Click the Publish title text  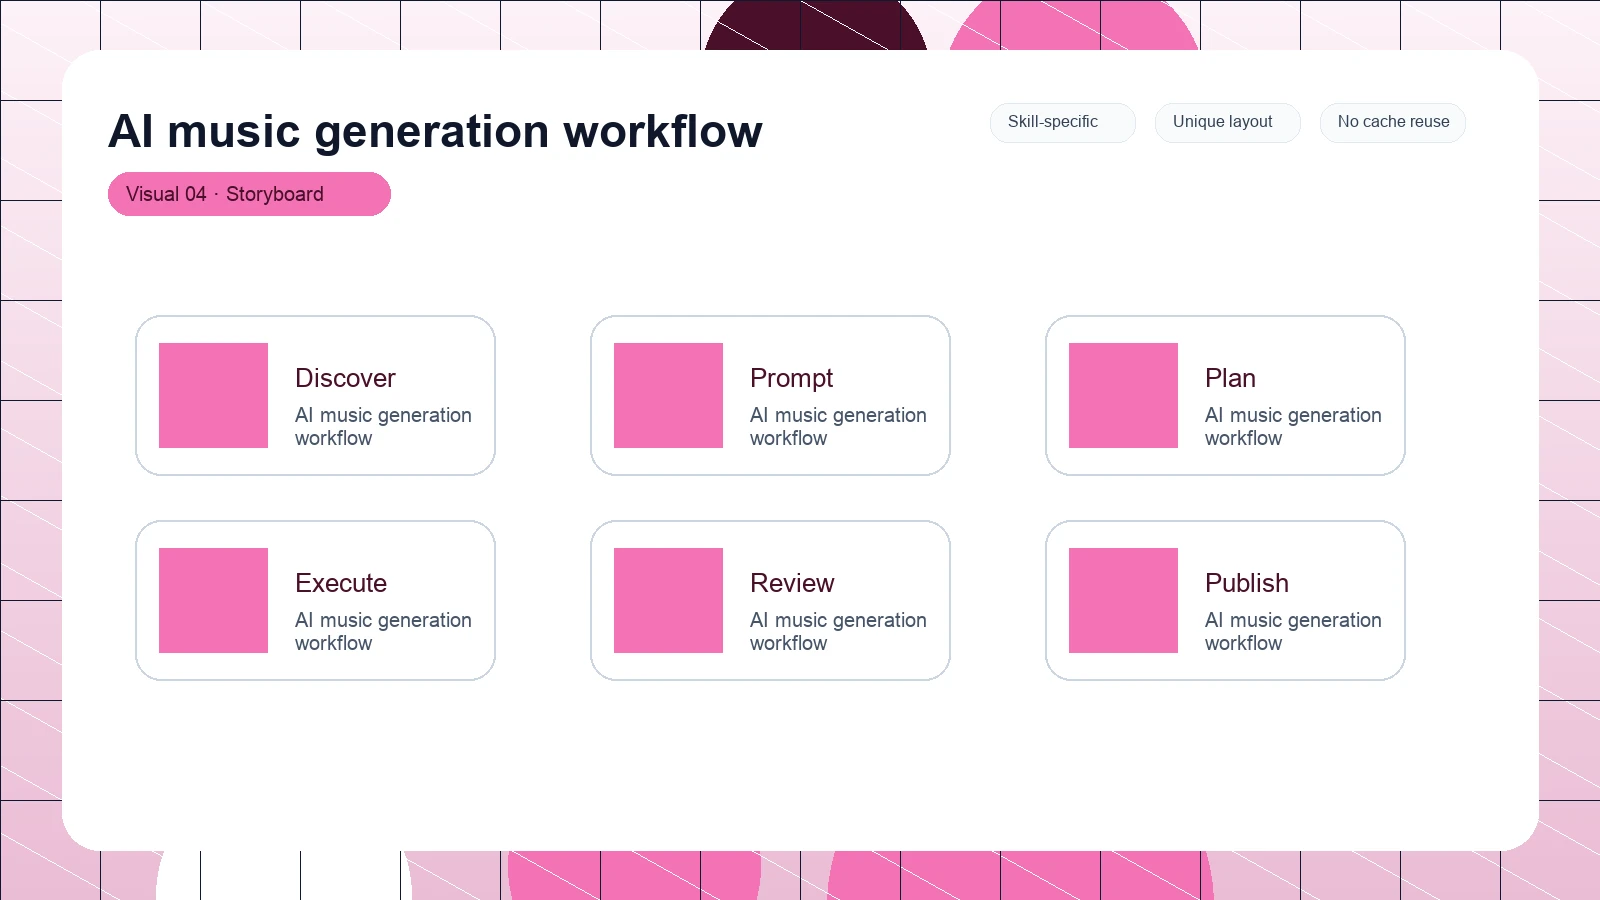click(x=1246, y=583)
